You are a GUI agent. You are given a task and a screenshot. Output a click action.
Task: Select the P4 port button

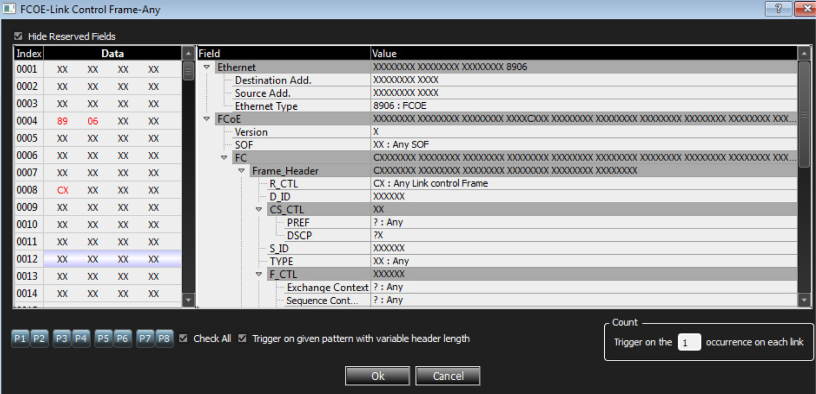(x=81, y=339)
